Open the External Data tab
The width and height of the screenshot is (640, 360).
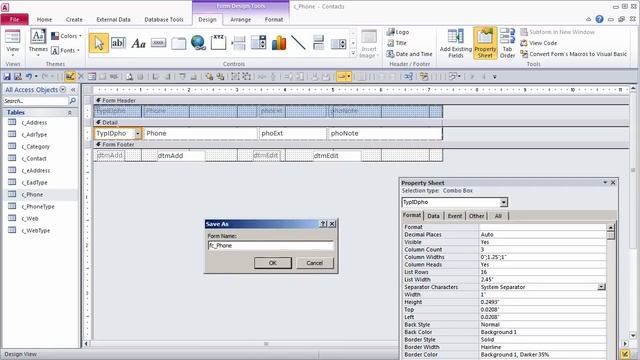(113, 19)
